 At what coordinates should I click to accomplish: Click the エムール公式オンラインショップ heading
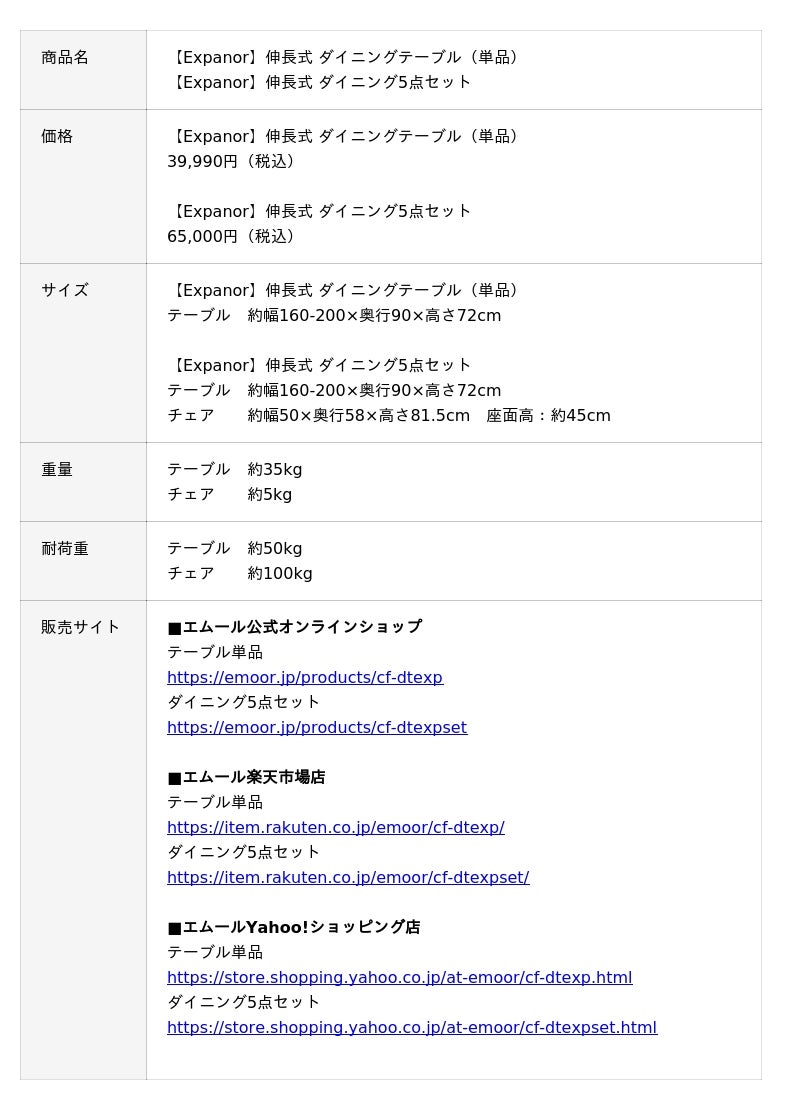click(x=294, y=628)
